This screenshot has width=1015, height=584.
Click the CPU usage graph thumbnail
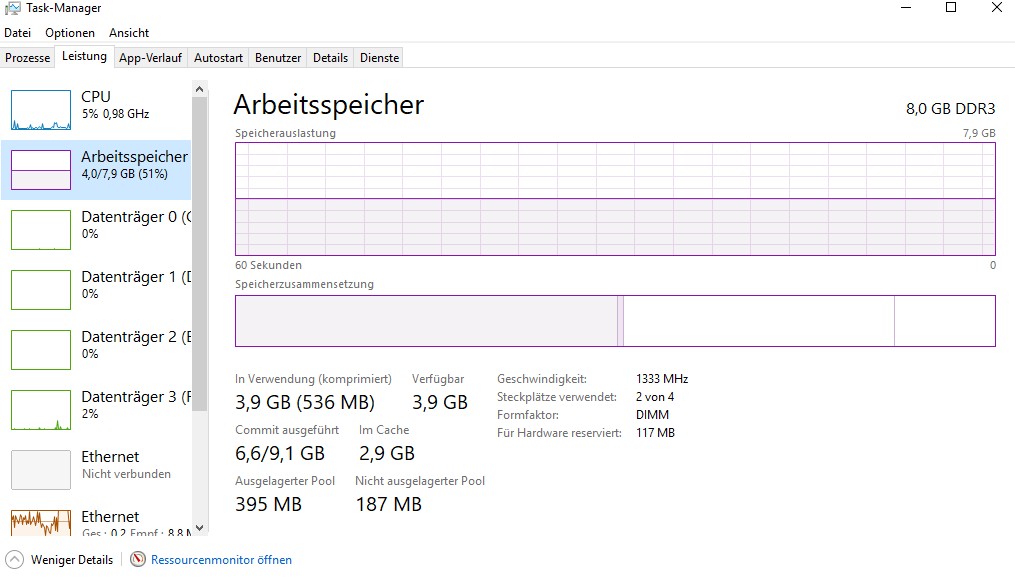[x=41, y=110]
